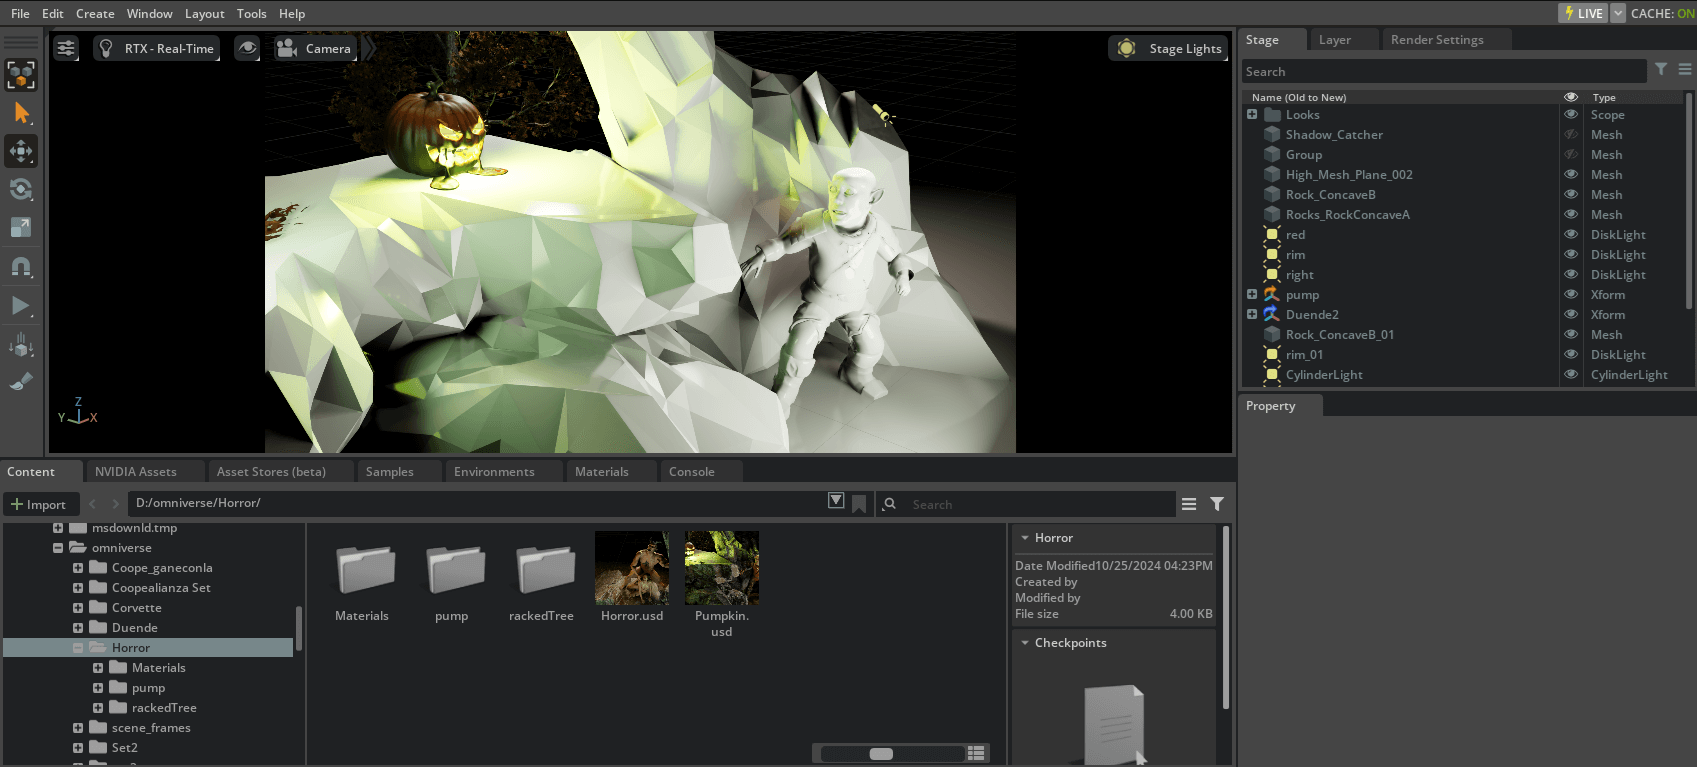Open the Stage Lights menu
Viewport: 1697px width, 767px height.
pyautogui.click(x=1169, y=48)
